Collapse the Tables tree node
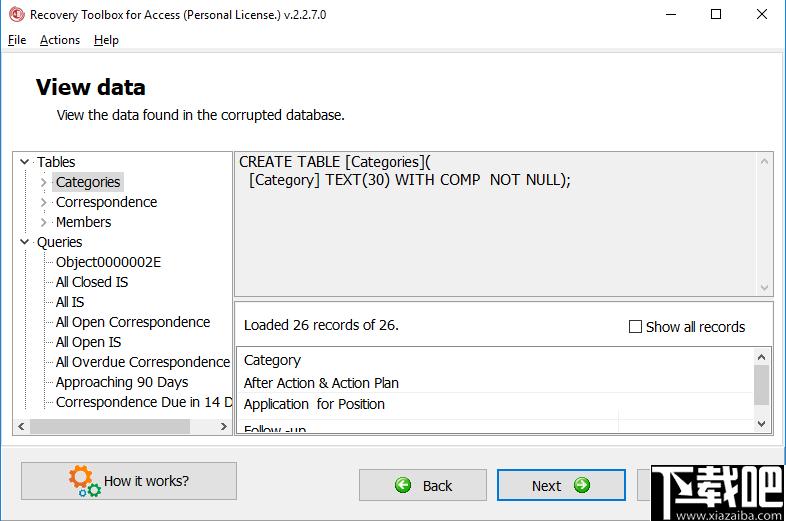Viewport: 786px width, 521px height. (x=24, y=162)
